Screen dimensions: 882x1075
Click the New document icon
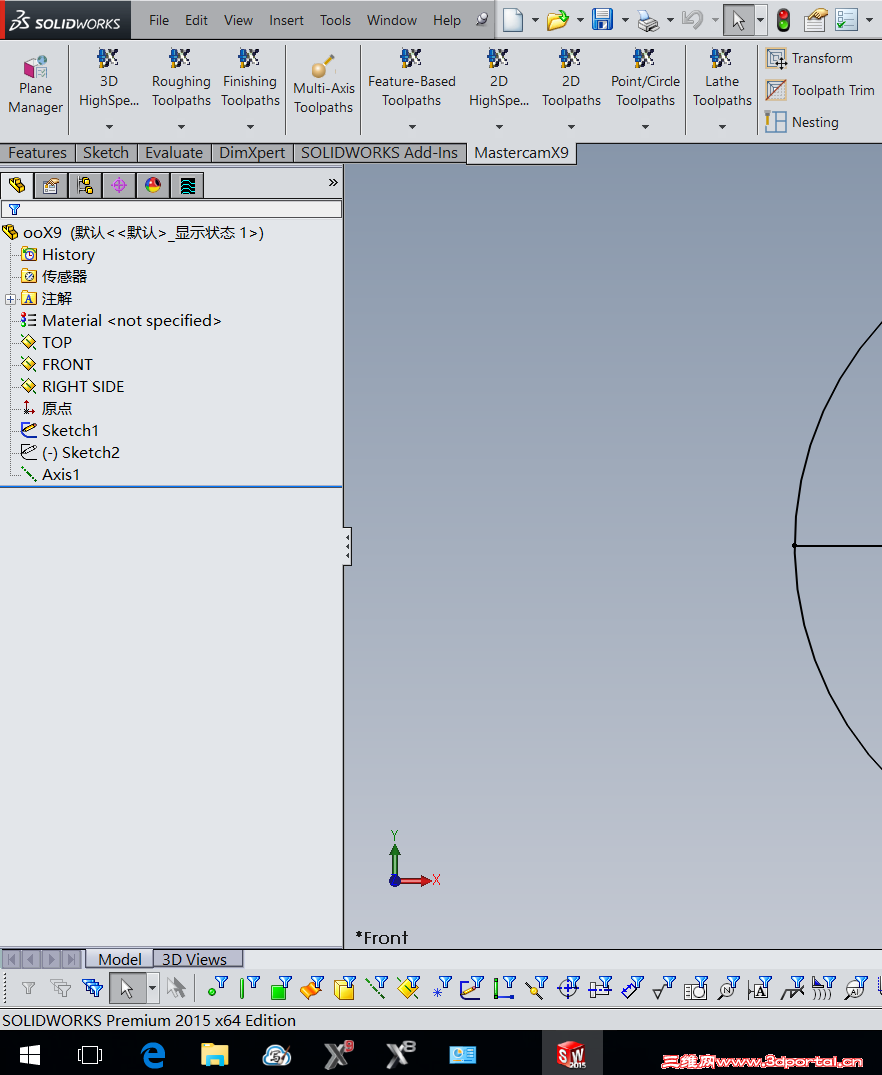[513, 20]
